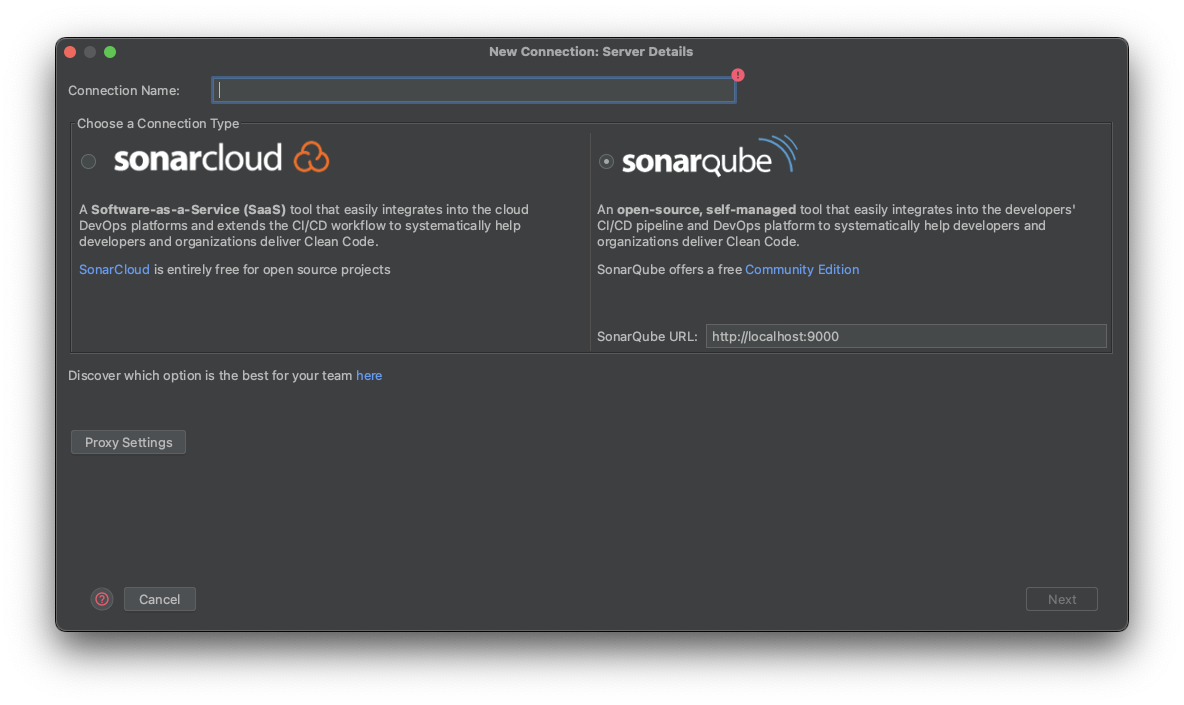
Task: Cancel the new connection dialog
Action: pyautogui.click(x=159, y=599)
